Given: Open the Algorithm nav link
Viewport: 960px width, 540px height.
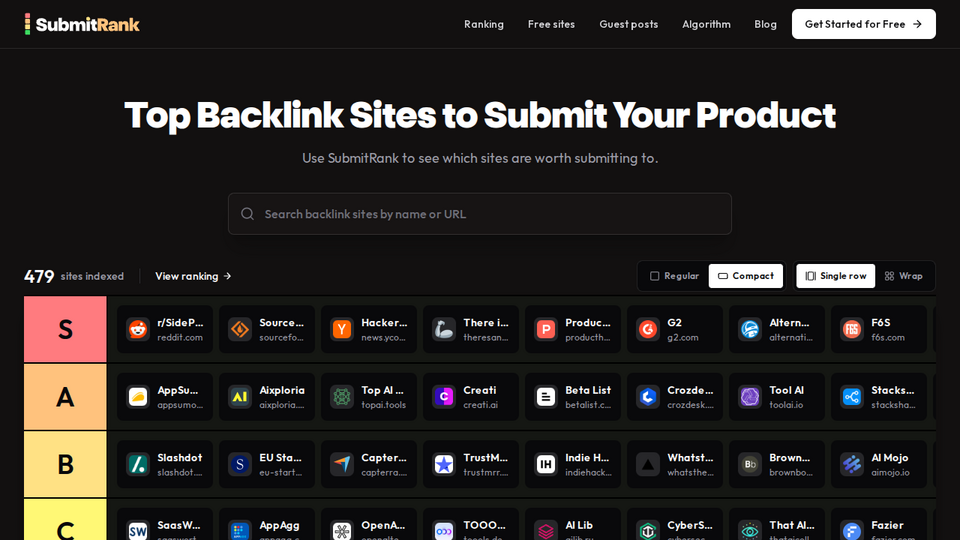Looking at the screenshot, I should (707, 24).
